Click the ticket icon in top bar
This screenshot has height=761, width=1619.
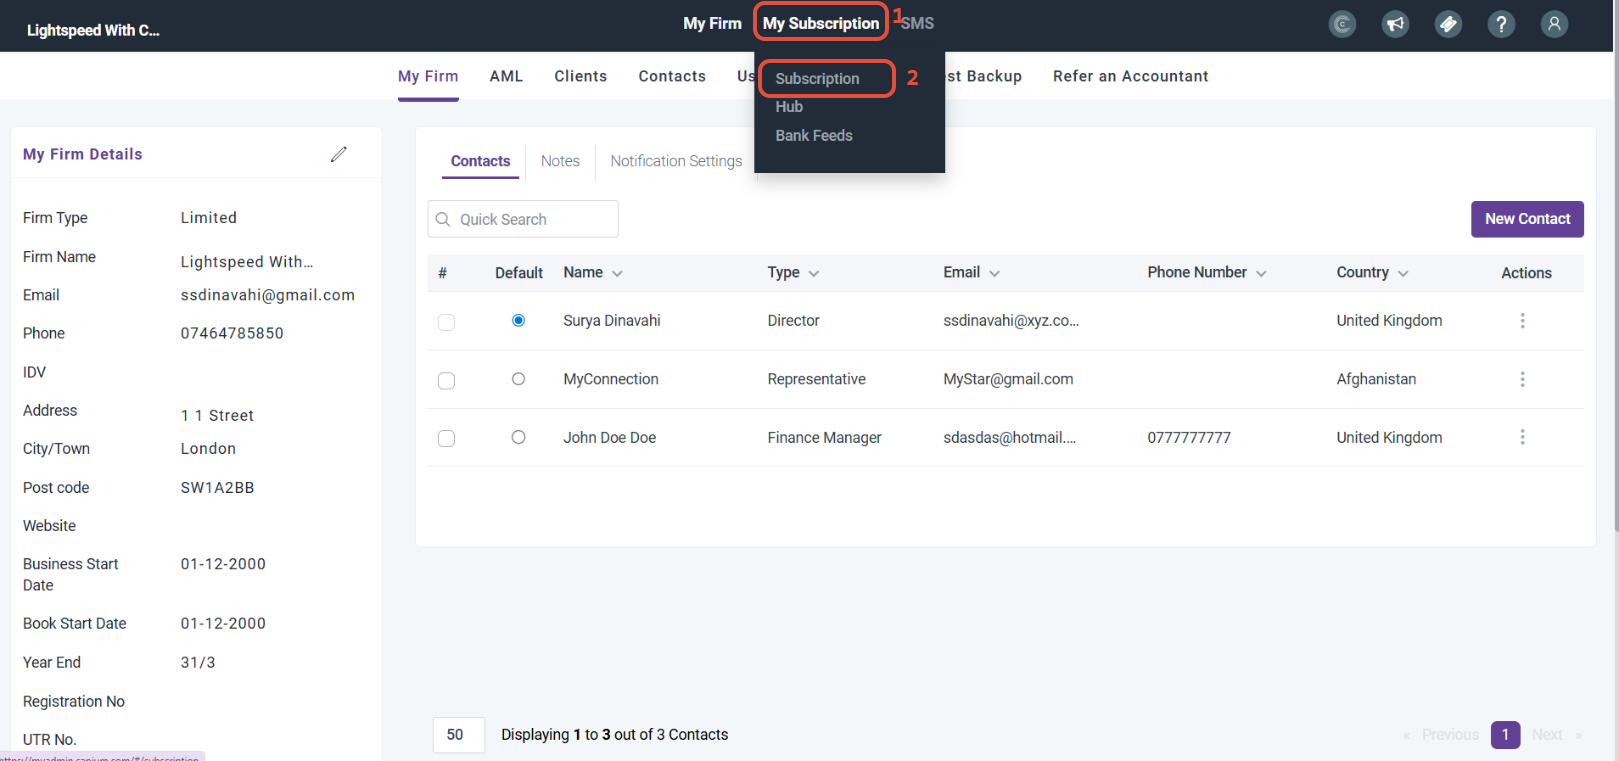point(1448,24)
